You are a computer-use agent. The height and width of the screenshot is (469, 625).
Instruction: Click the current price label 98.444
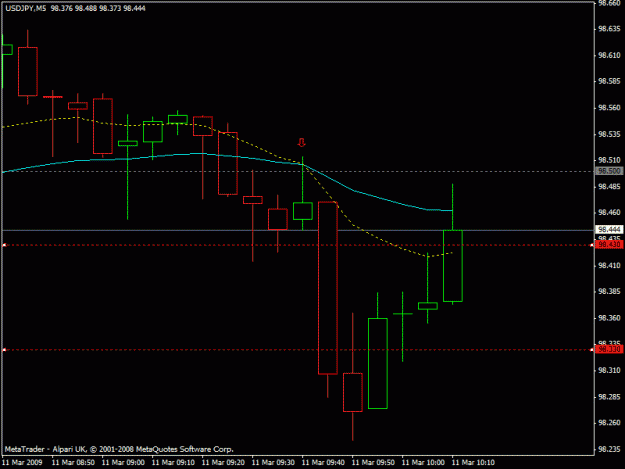609,230
